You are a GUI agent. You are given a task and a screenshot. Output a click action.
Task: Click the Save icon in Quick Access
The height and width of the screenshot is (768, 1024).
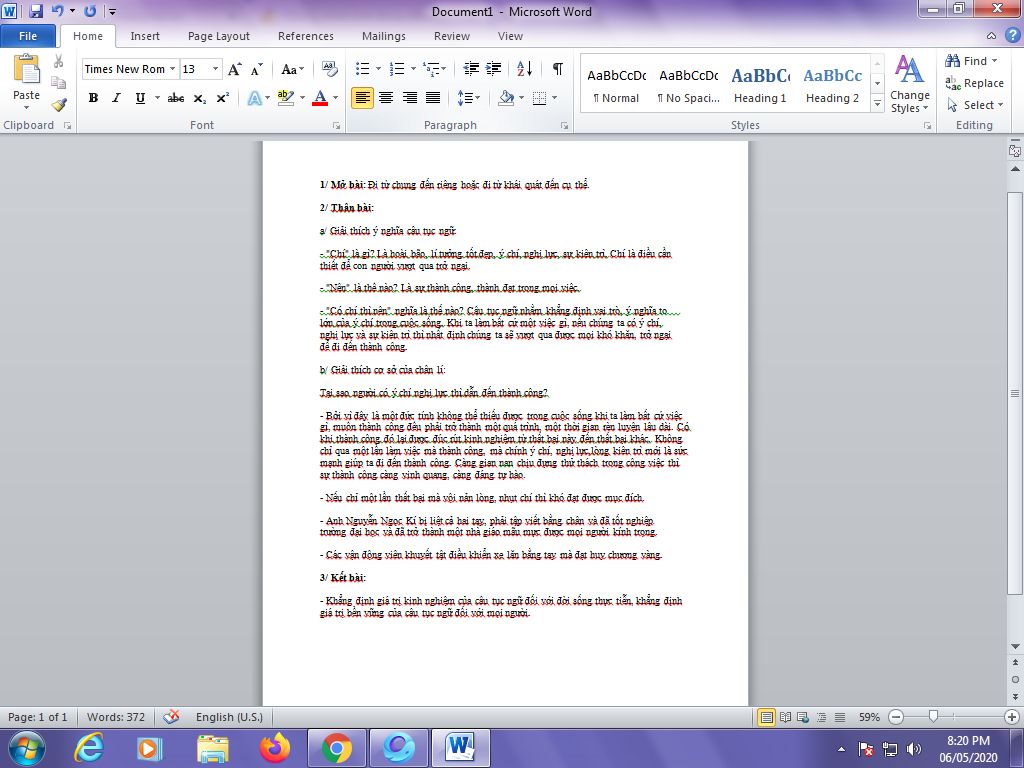36,10
